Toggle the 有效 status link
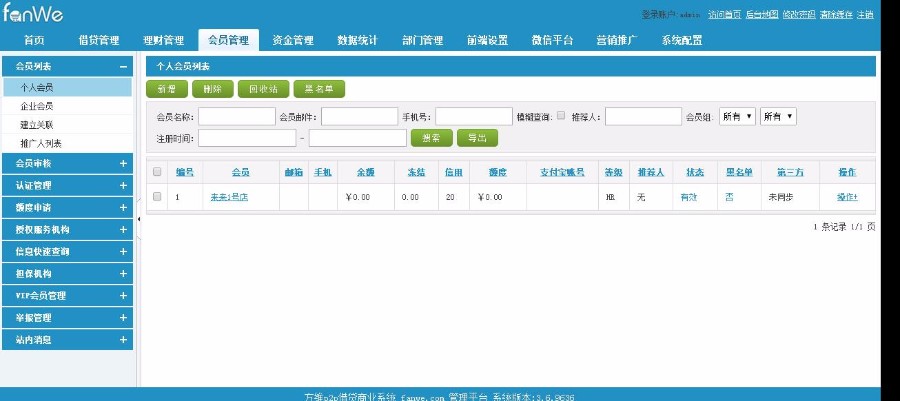The image size is (900, 401). (x=689, y=197)
